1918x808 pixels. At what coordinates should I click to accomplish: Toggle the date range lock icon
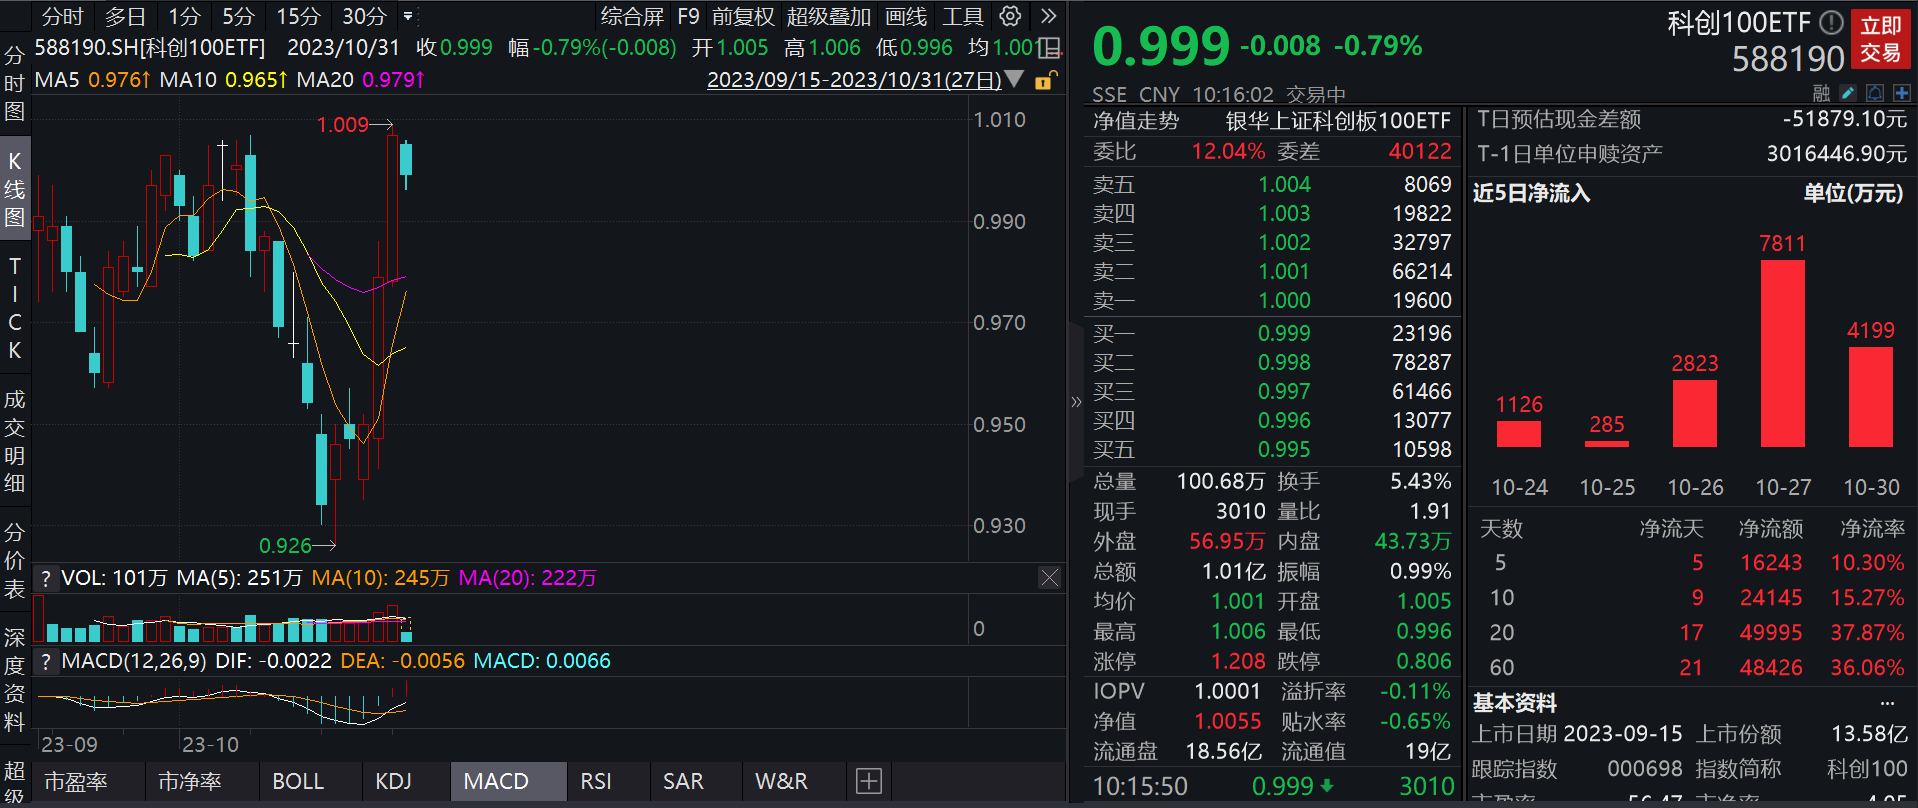(x=1044, y=80)
